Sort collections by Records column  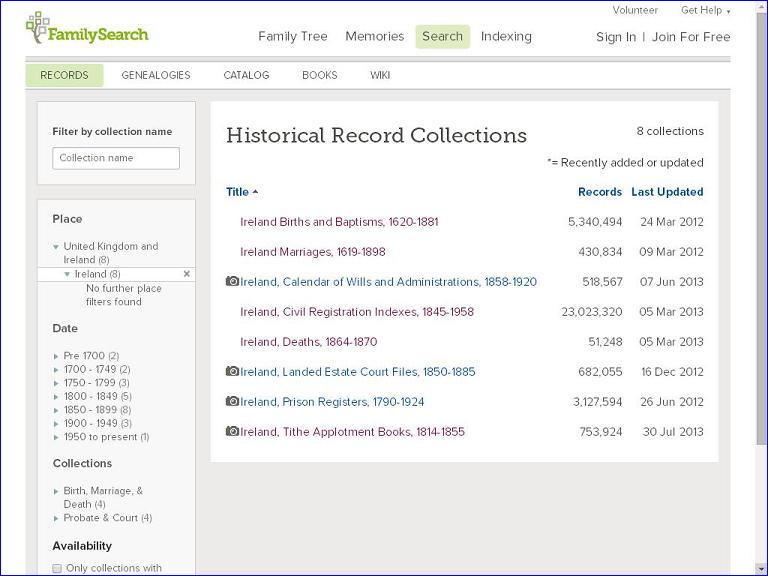(x=600, y=192)
